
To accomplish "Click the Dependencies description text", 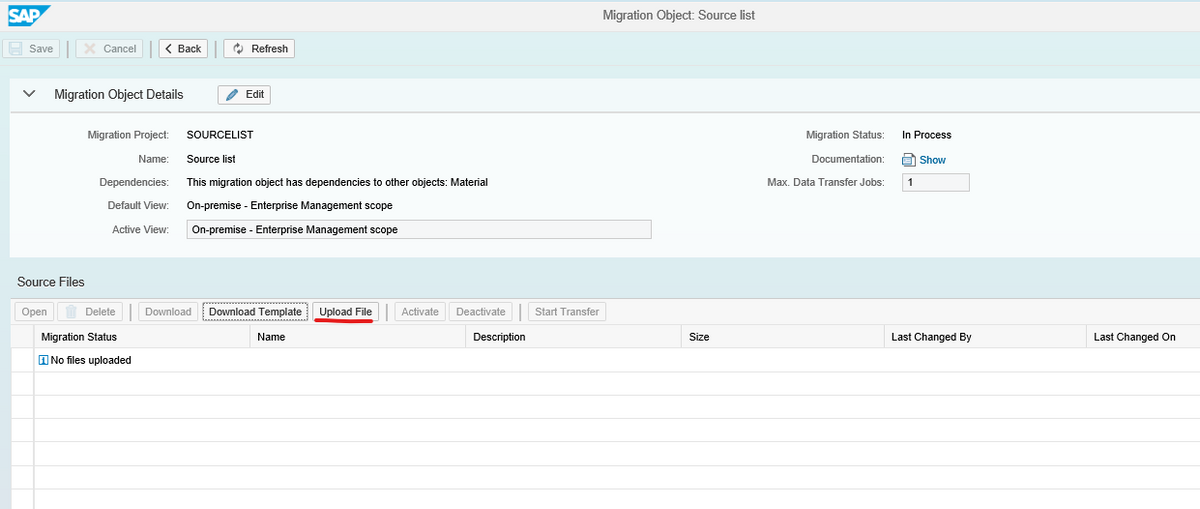I will [337, 182].
